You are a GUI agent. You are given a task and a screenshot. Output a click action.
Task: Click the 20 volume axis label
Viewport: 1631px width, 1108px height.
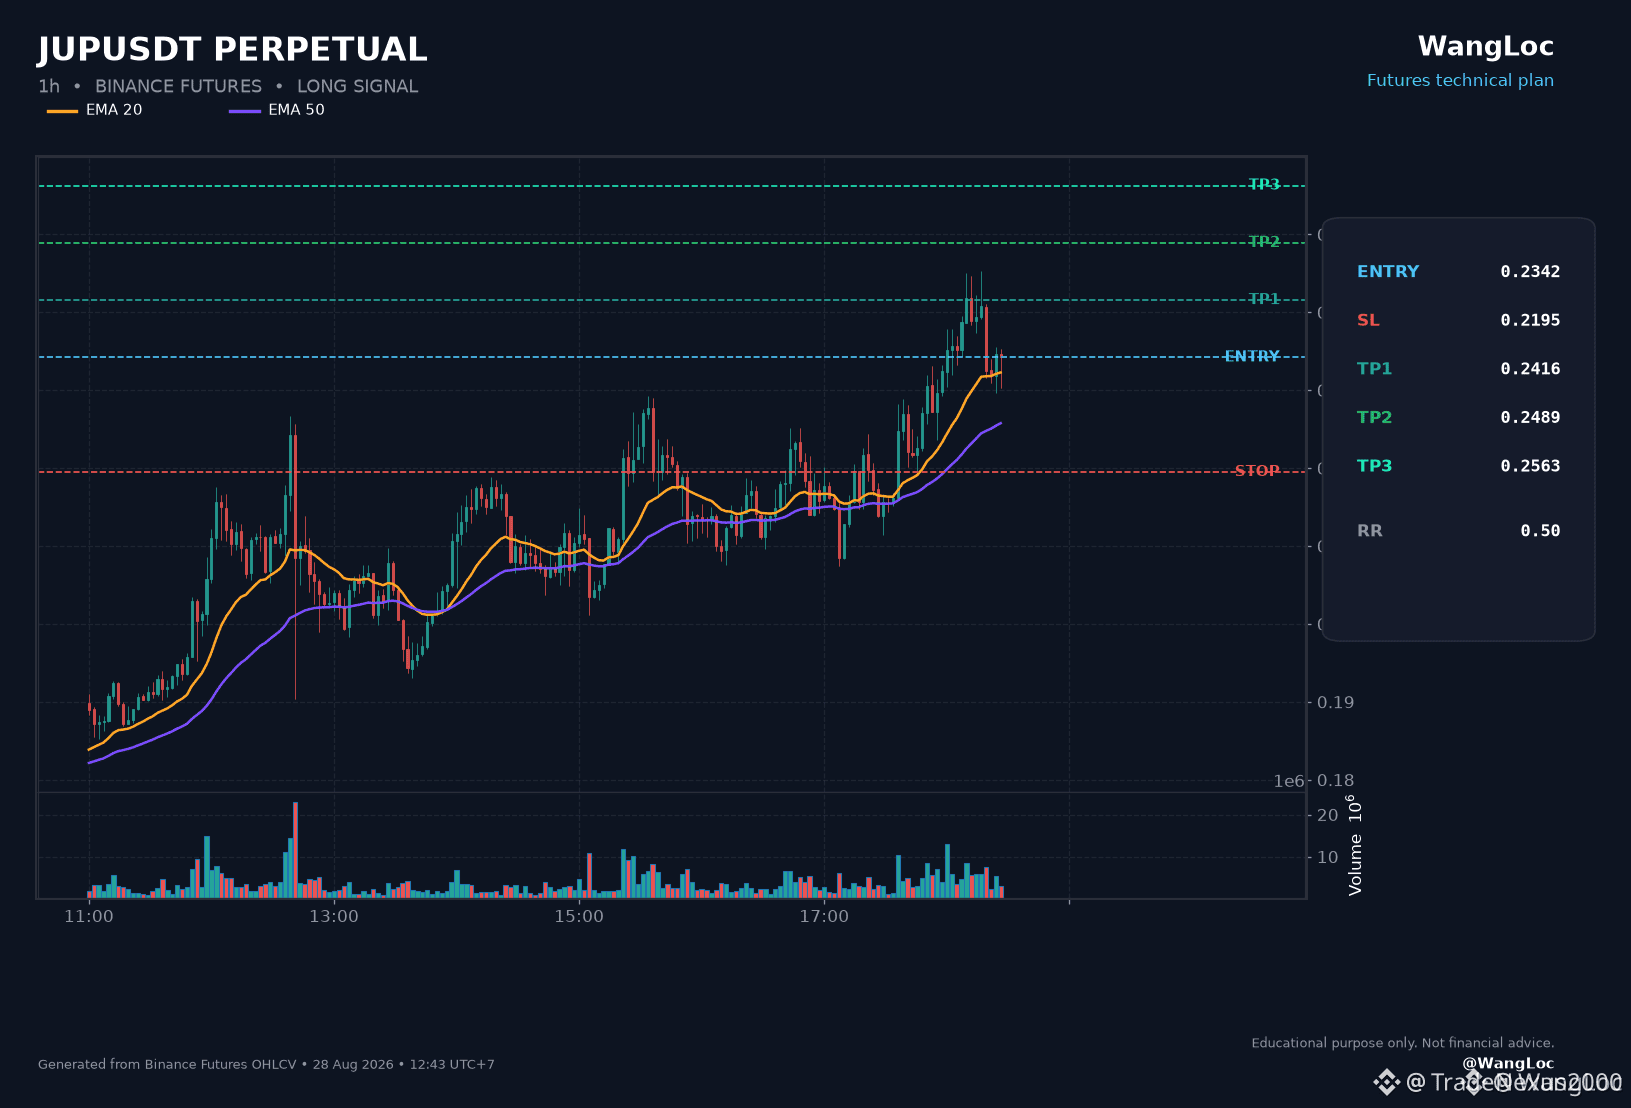[1327, 815]
